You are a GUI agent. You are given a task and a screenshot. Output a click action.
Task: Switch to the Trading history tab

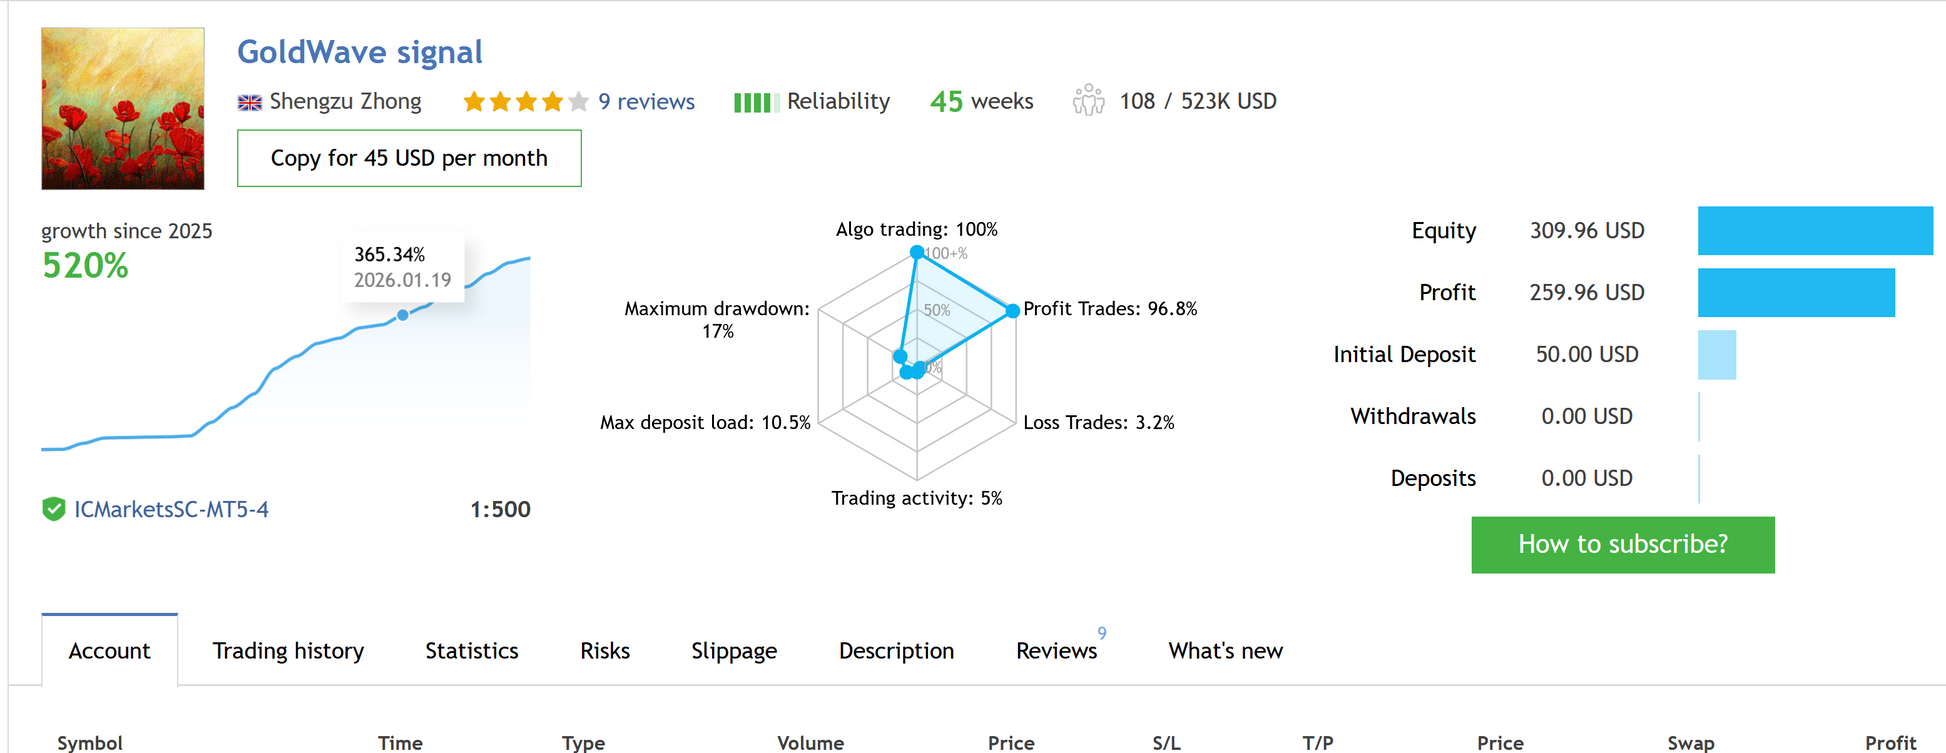288,651
